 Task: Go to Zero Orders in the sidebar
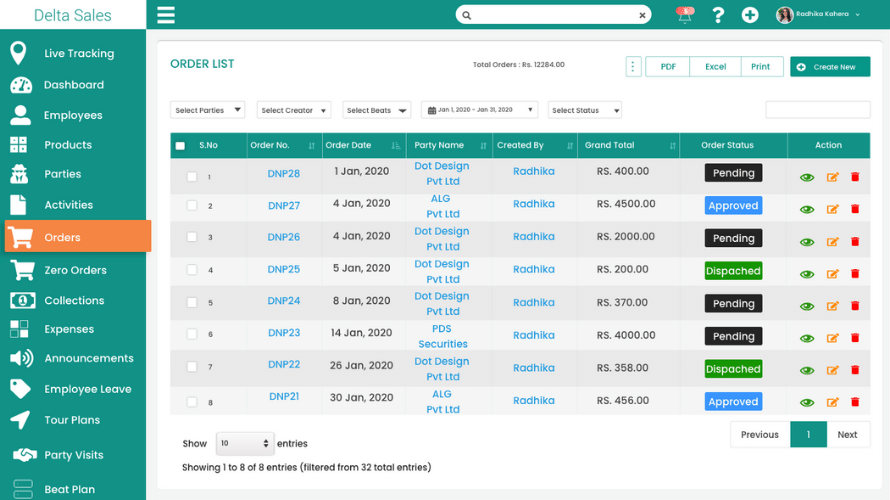click(75, 270)
